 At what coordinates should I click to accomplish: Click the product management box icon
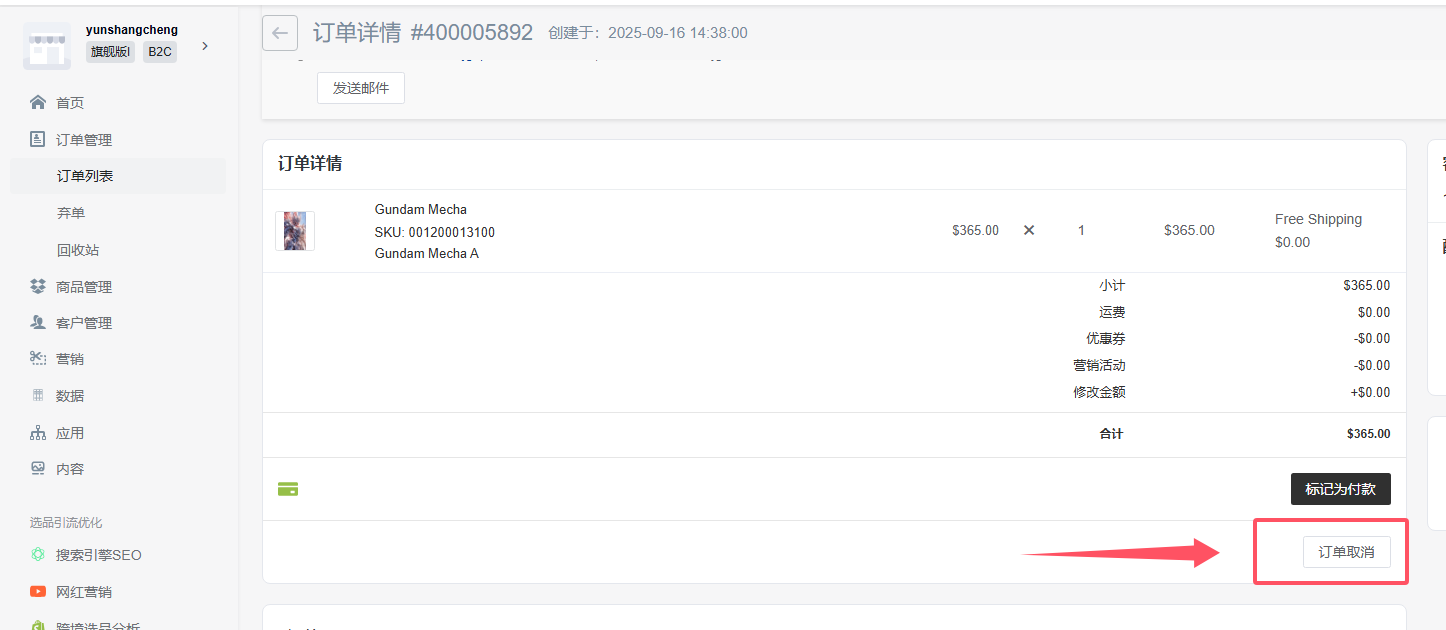(x=38, y=287)
